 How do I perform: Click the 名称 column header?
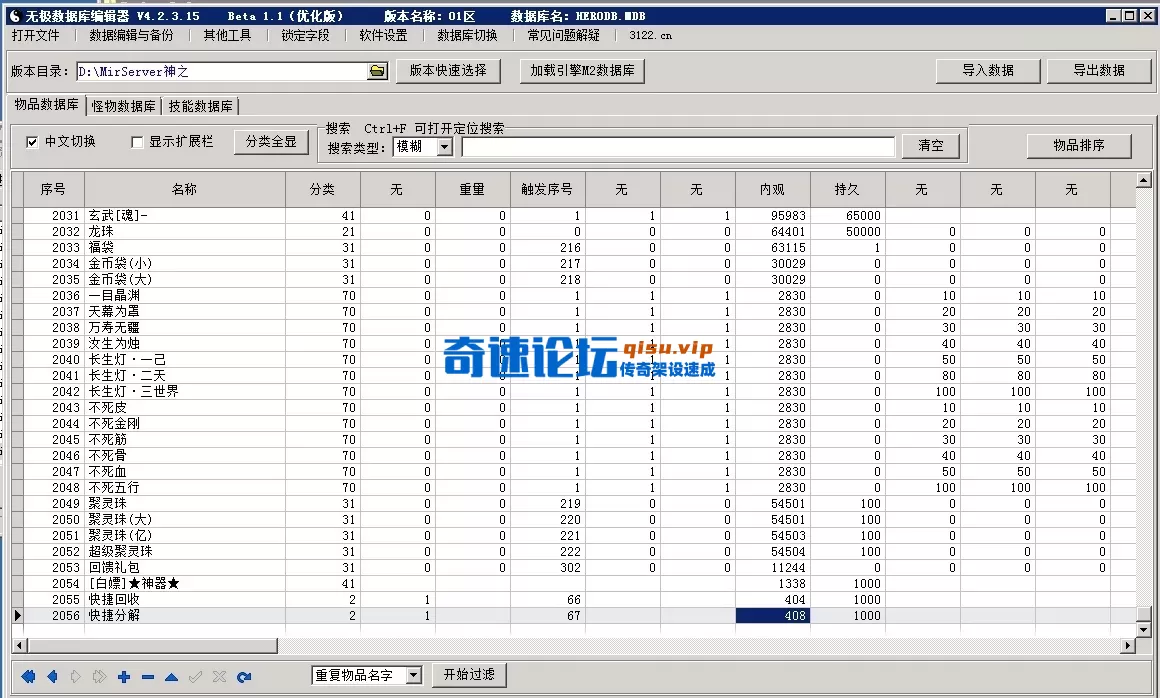tap(185, 189)
